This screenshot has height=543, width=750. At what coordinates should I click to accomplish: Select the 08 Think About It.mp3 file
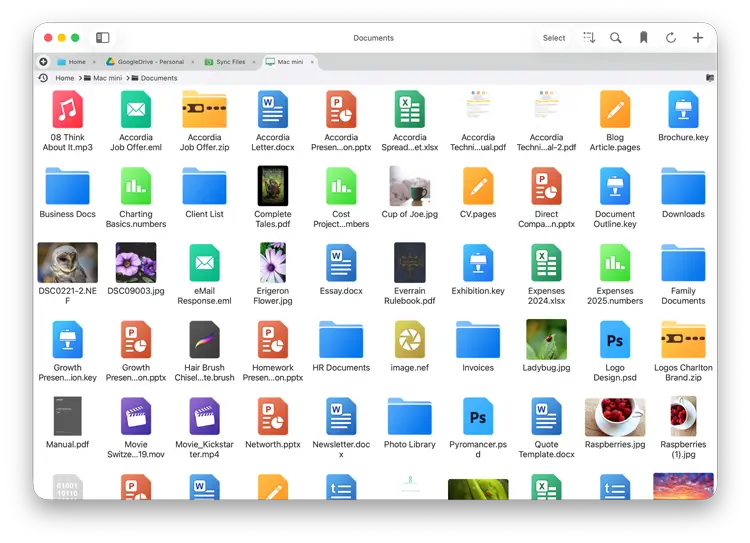(x=68, y=108)
